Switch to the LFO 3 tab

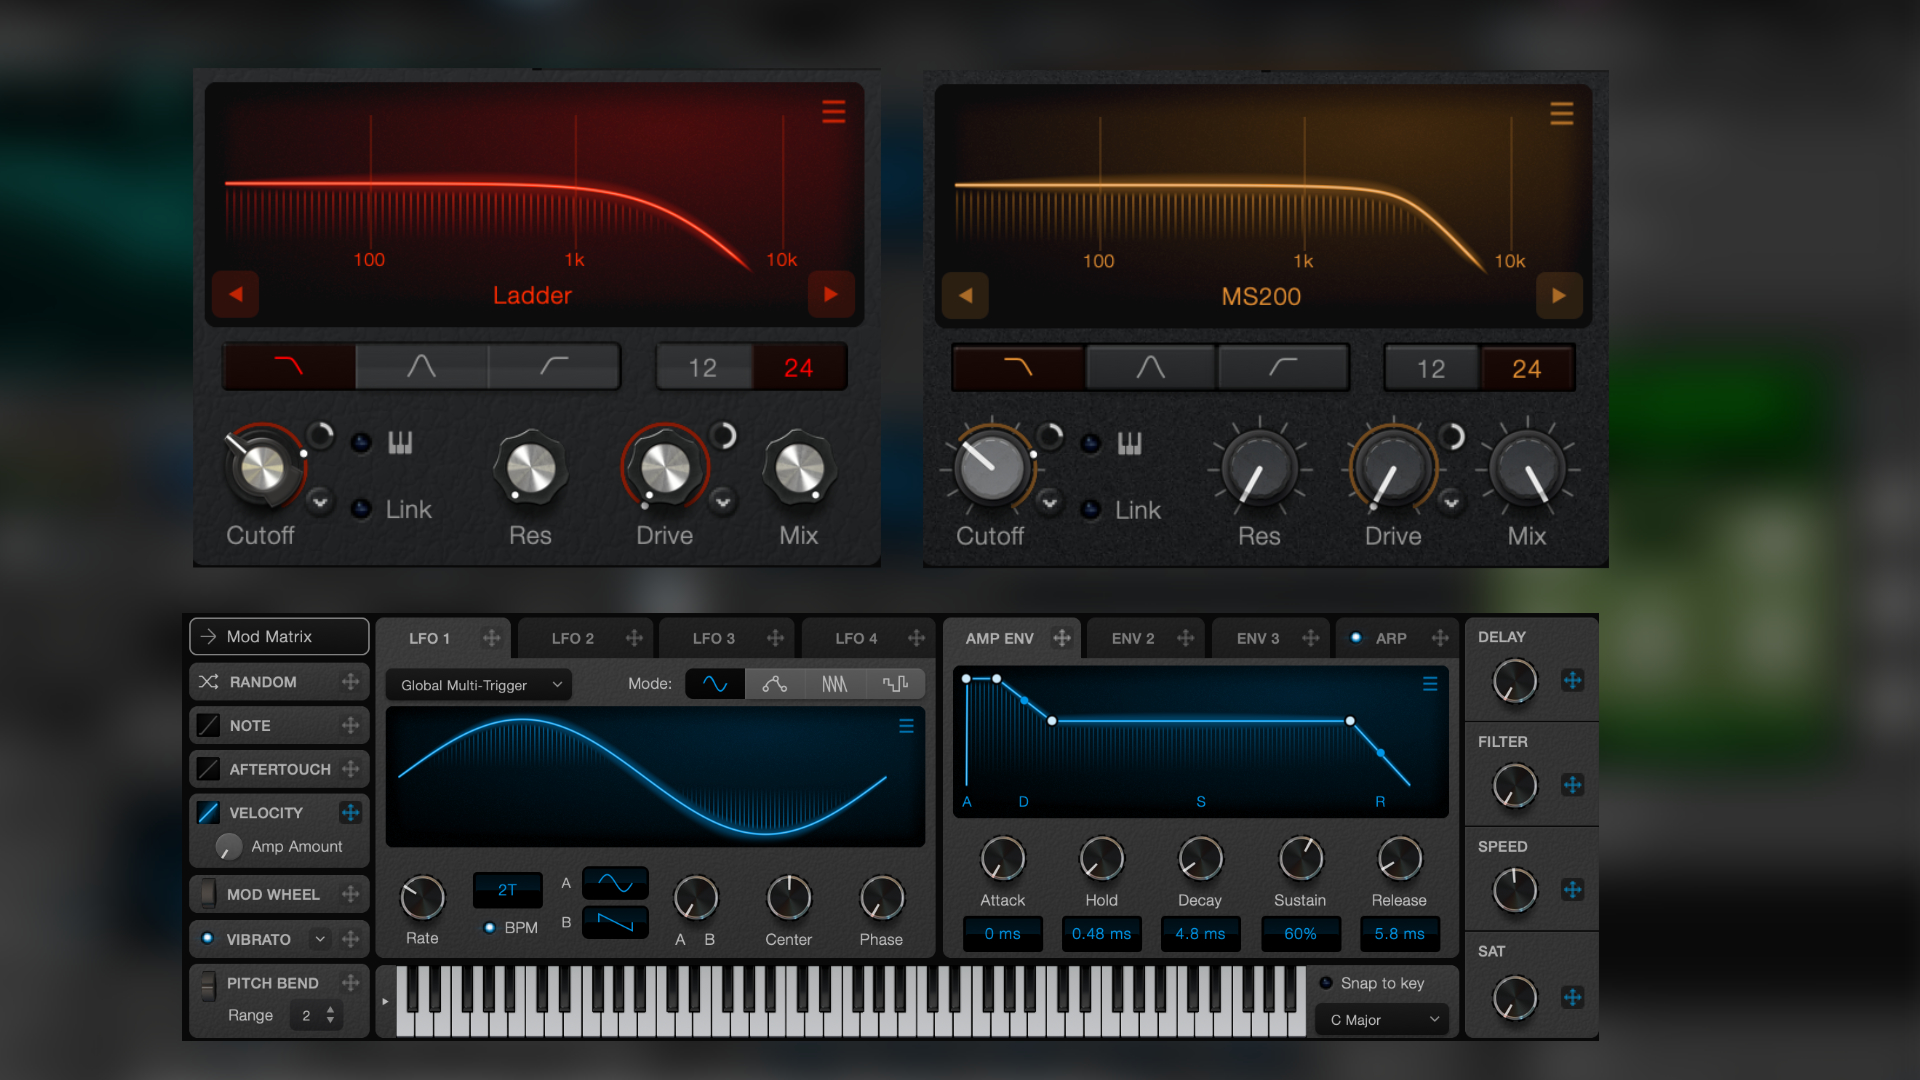pyautogui.click(x=713, y=638)
